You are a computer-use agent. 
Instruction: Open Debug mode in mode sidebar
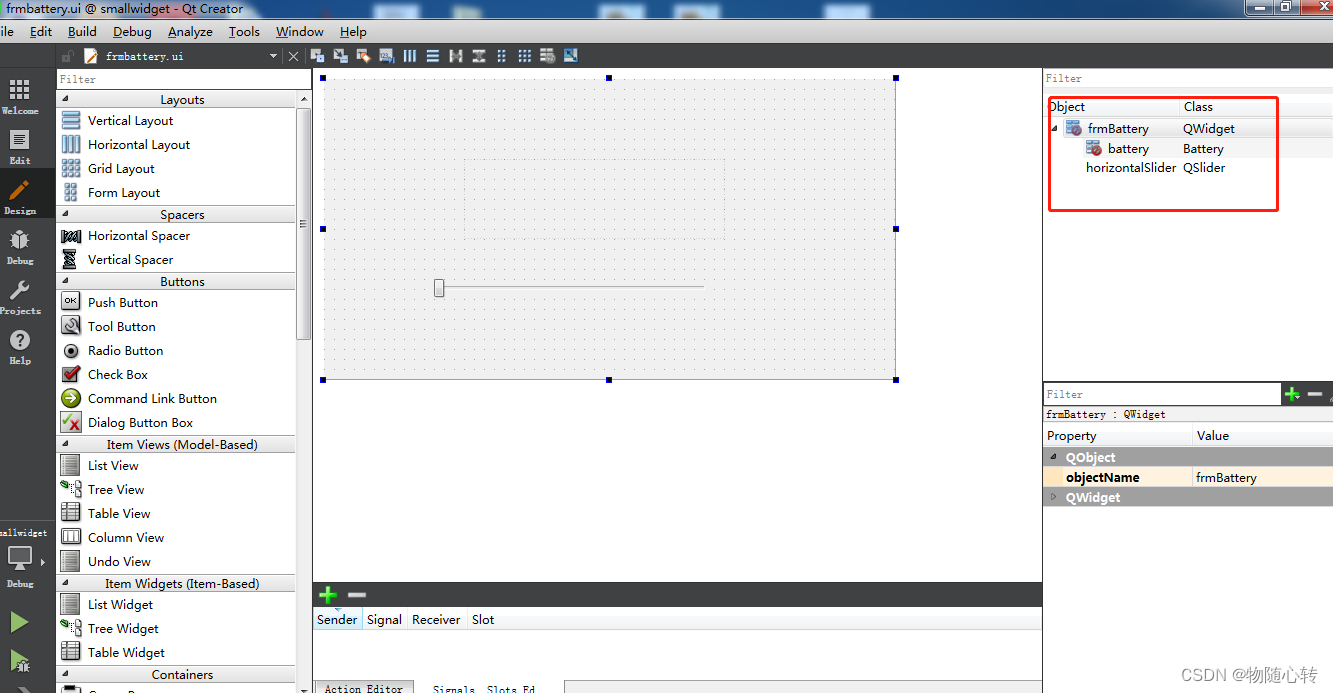(x=20, y=247)
